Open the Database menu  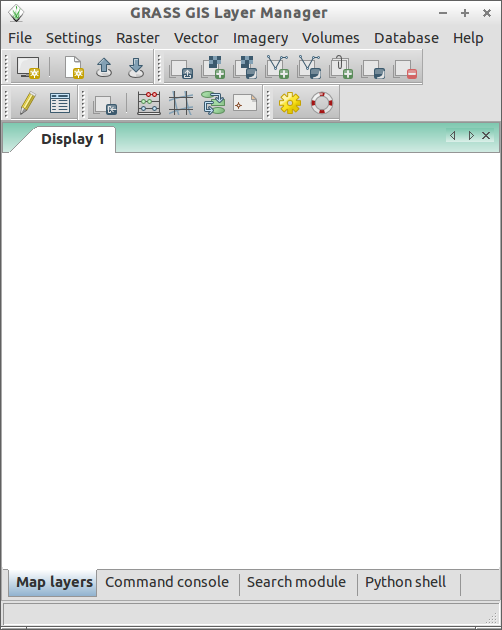(x=406, y=38)
